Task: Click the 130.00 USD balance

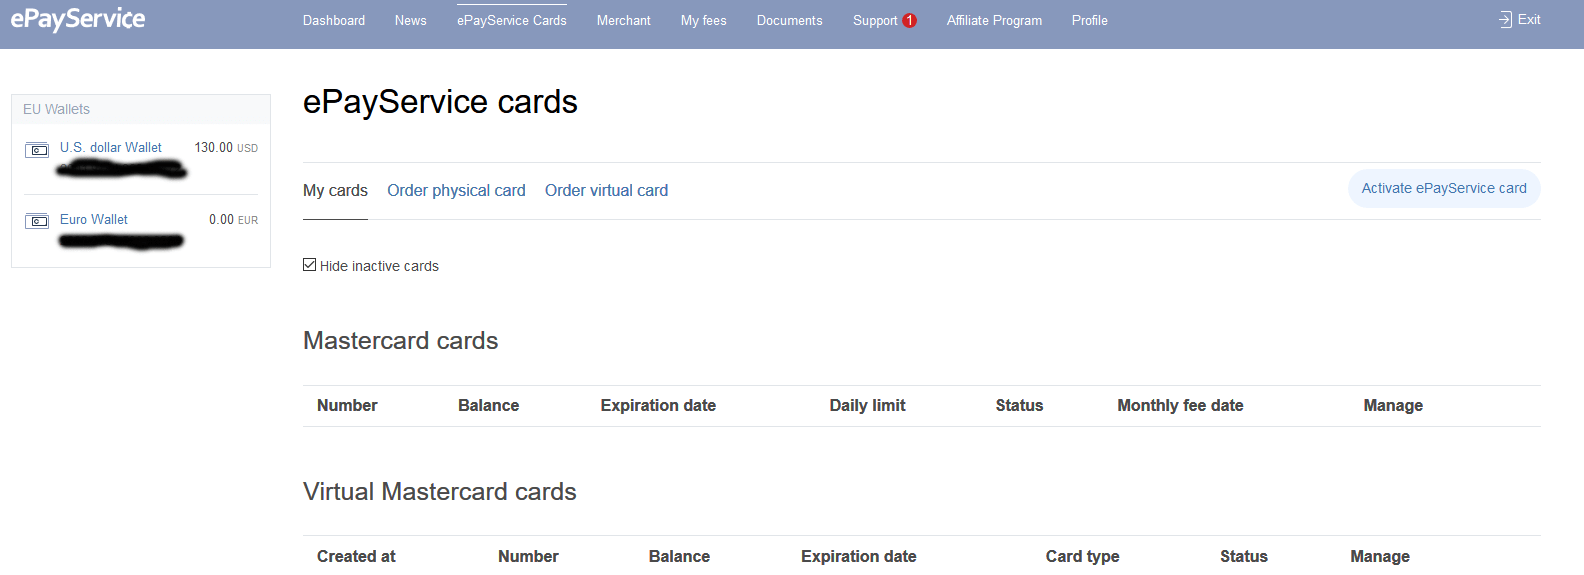Action: (x=226, y=147)
